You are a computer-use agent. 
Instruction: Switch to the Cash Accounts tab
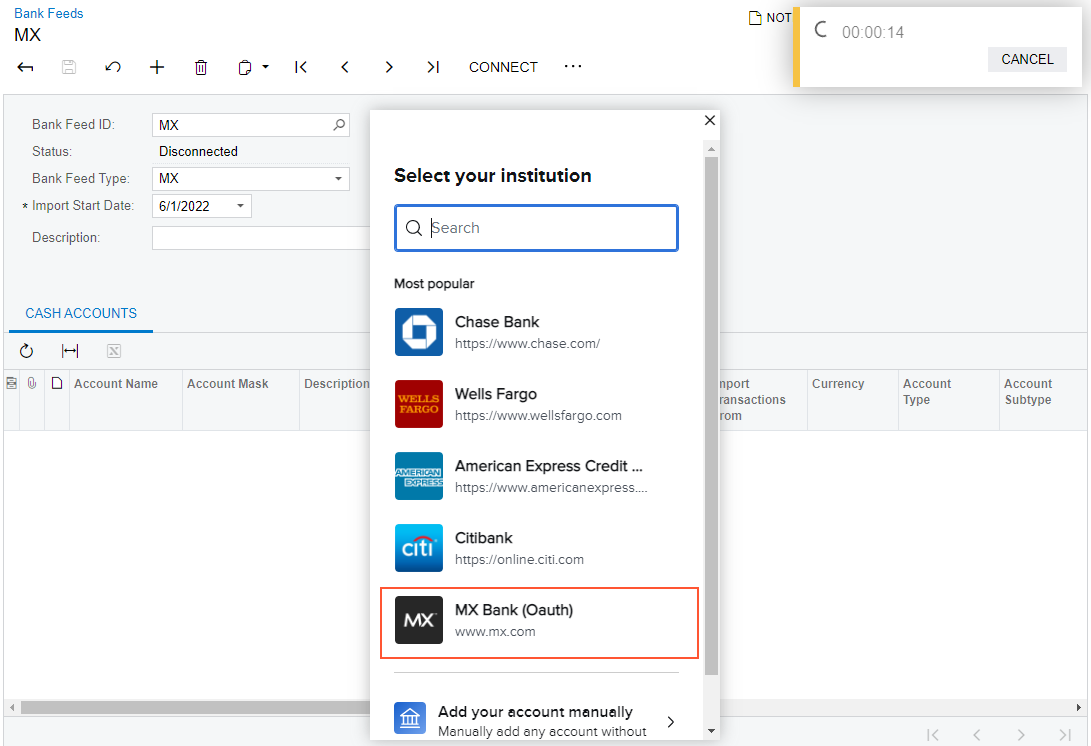[x=81, y=313]
